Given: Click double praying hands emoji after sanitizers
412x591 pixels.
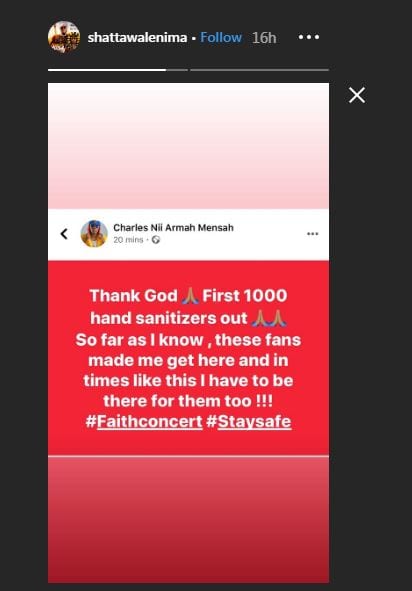Looking at the screenshot, I should (269, 318).
